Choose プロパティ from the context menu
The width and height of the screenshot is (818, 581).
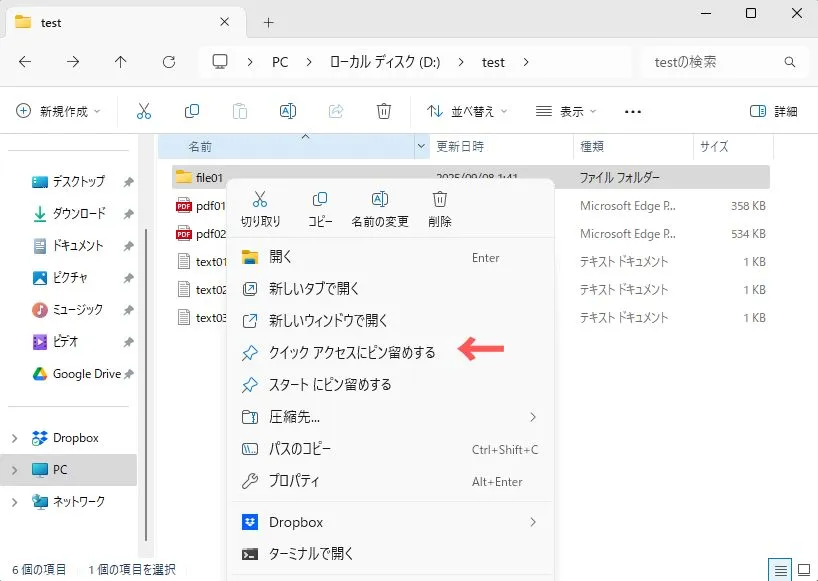[x=294, y=480]
